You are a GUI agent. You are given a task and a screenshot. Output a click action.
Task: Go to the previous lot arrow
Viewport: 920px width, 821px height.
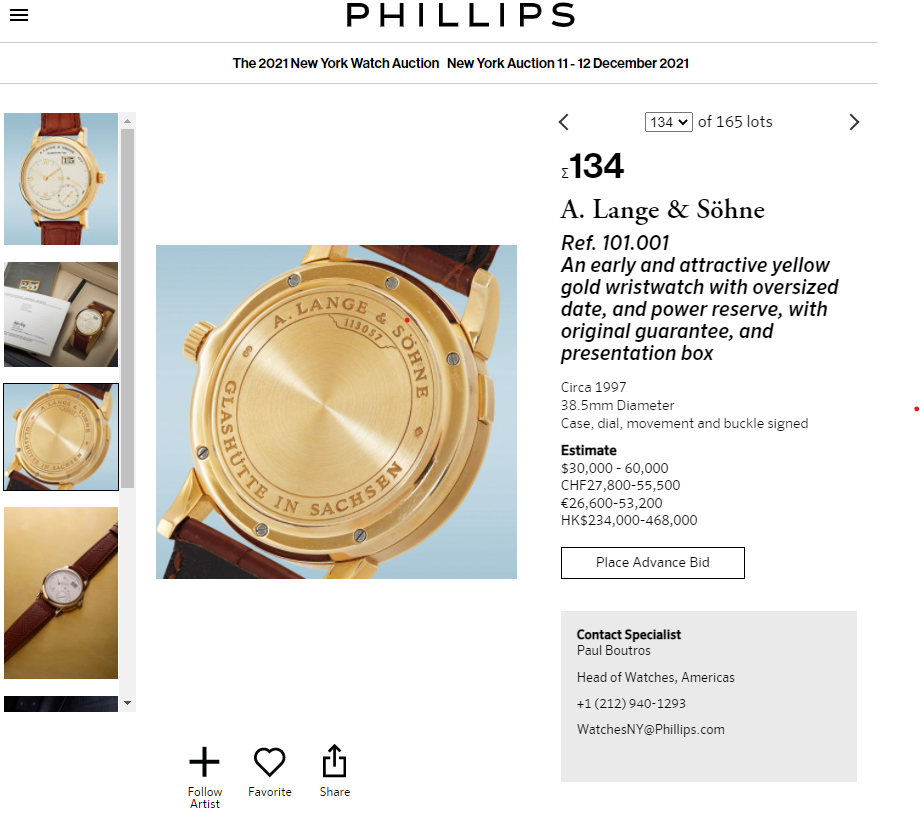tap(564, 122)
